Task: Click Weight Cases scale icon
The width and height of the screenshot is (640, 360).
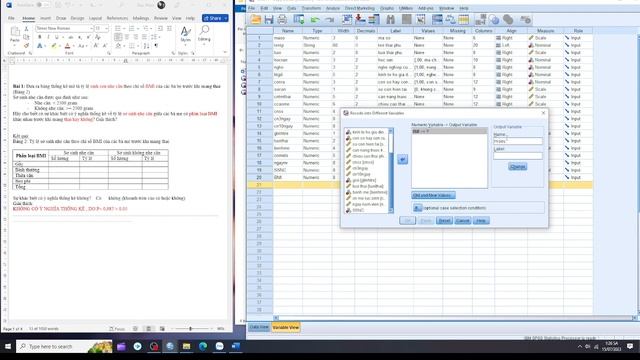Action: 450,19
